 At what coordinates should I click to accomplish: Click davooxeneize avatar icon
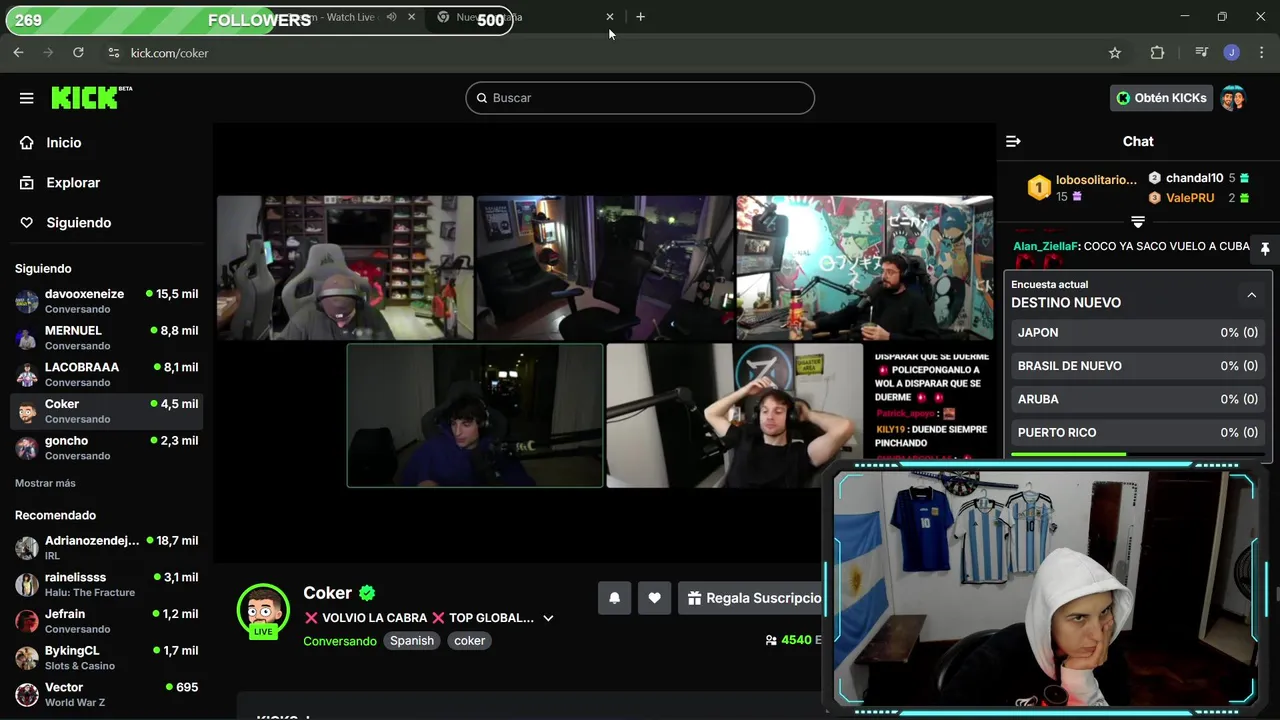click(27, 301)
